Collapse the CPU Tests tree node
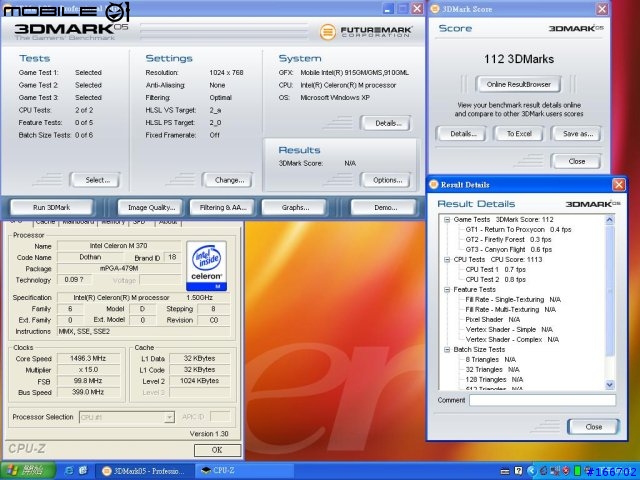 [x=447, y=260]
